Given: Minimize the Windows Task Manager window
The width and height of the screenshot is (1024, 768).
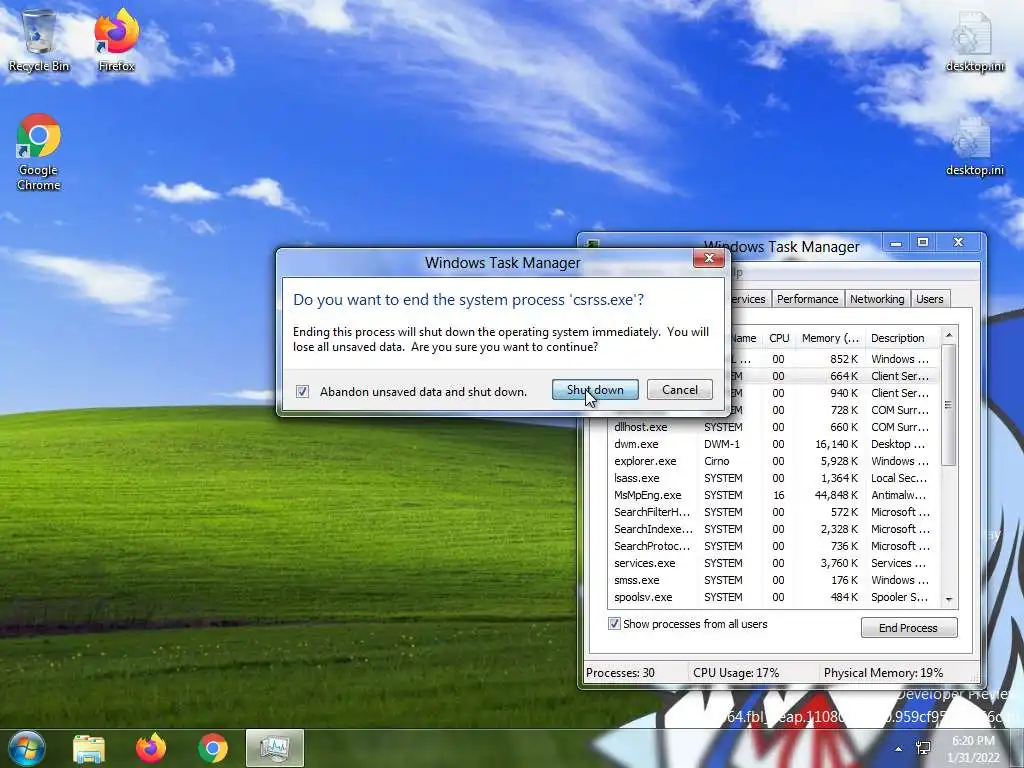Looking at the screenshot, I should pos(896,242).
